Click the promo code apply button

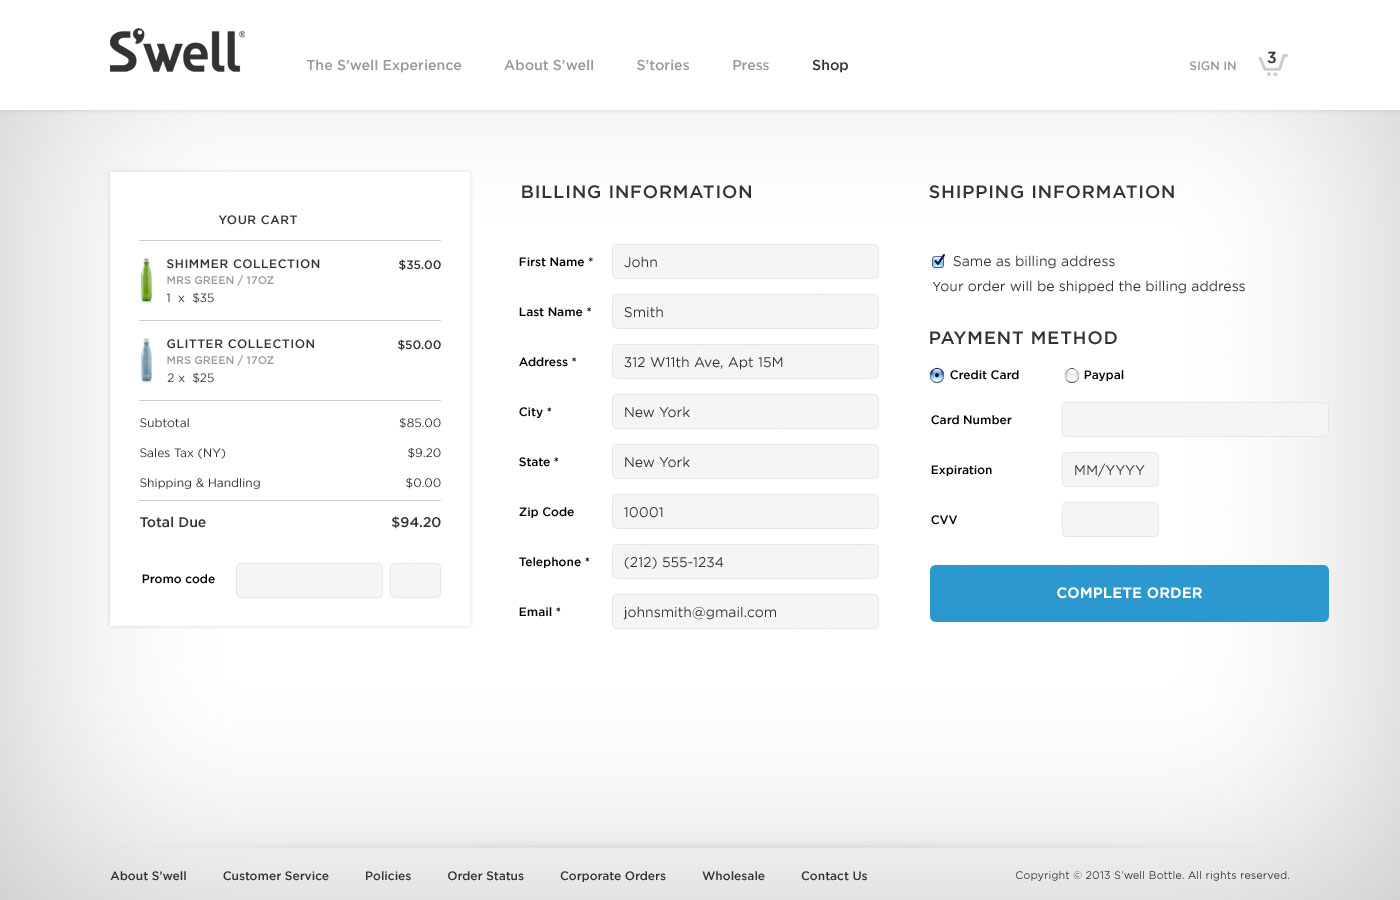pos(415,580)
